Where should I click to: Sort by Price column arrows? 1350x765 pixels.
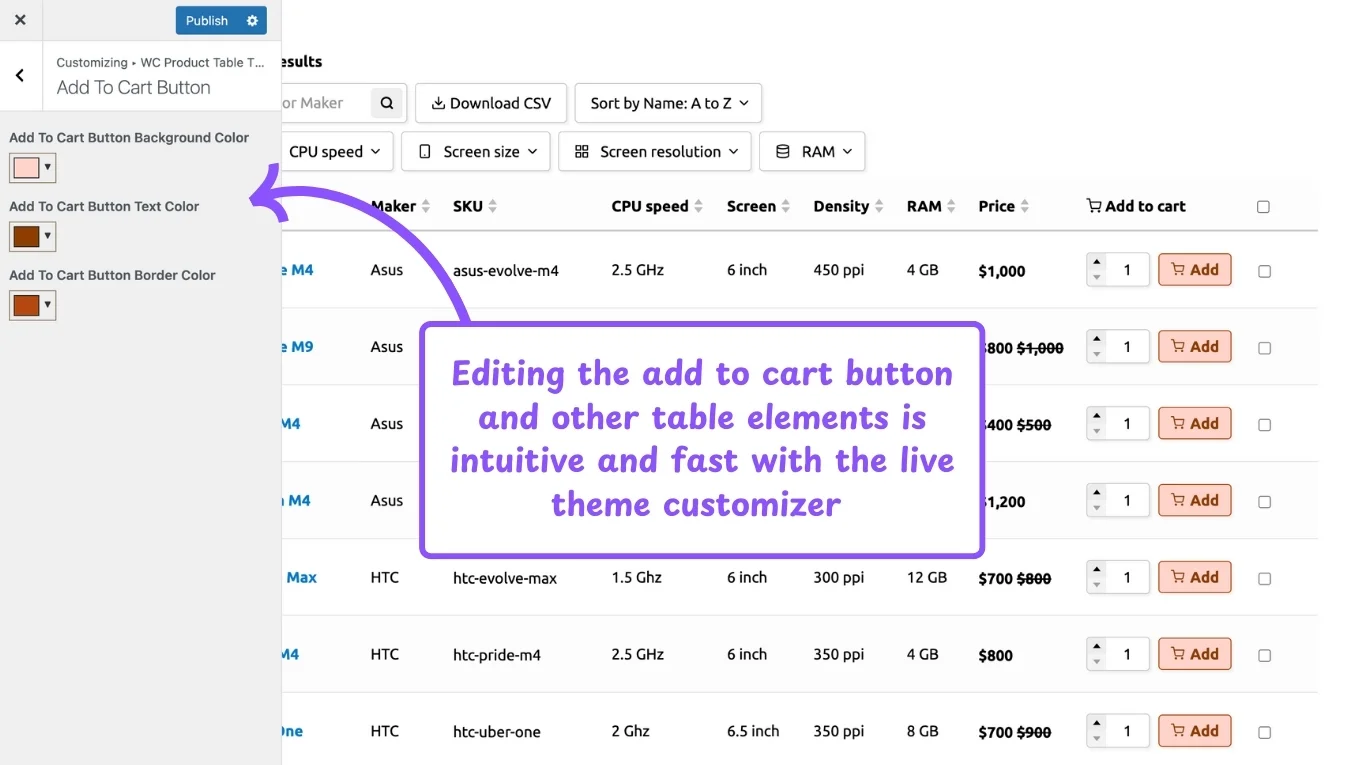click(x=1025, y=206)
